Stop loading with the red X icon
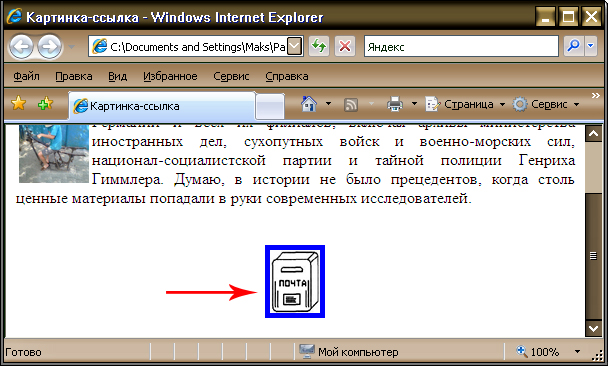Image resolution: width=608 pixels, height=366 pixels. point(345,47)
